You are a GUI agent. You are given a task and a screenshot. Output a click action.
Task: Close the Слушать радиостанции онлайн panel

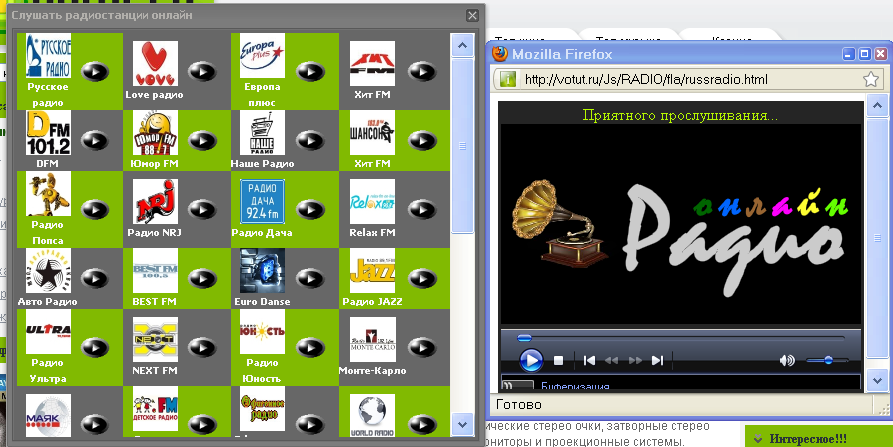(472, 15)
